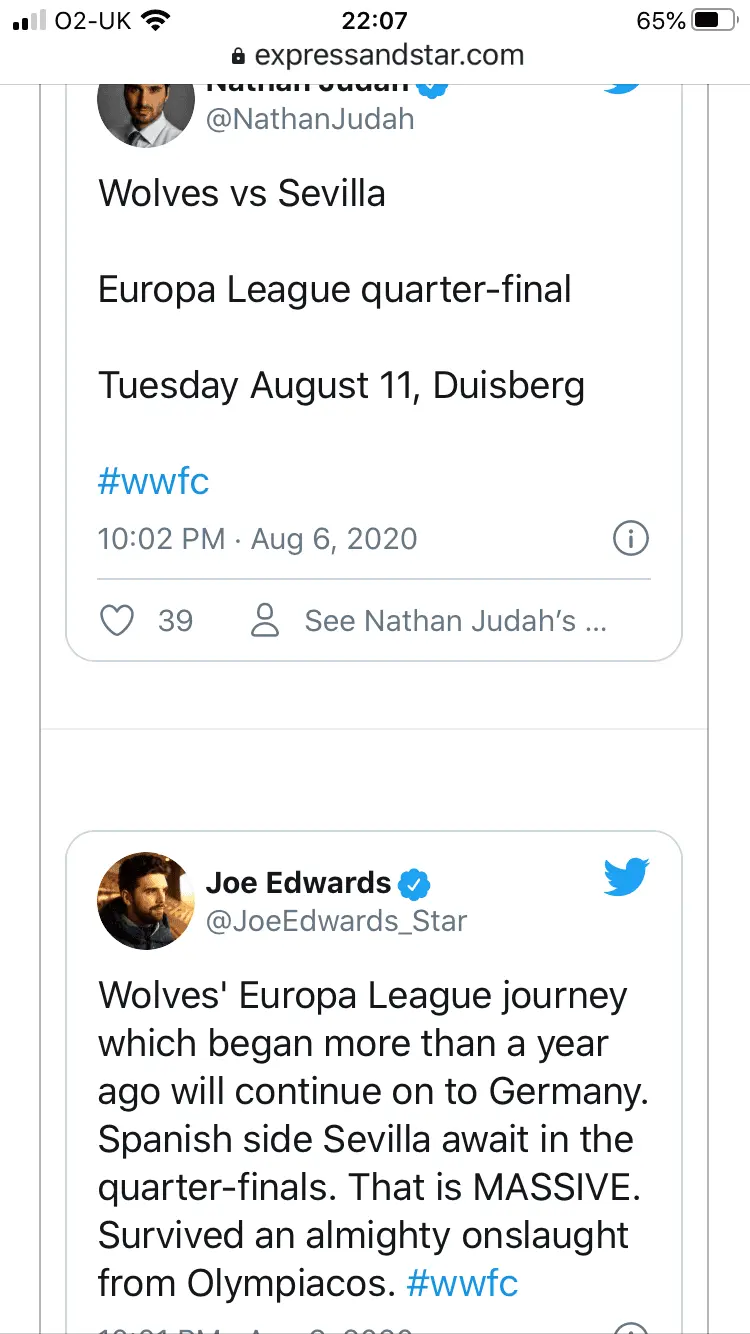Click the Joe Edwards name

(298, 883)
